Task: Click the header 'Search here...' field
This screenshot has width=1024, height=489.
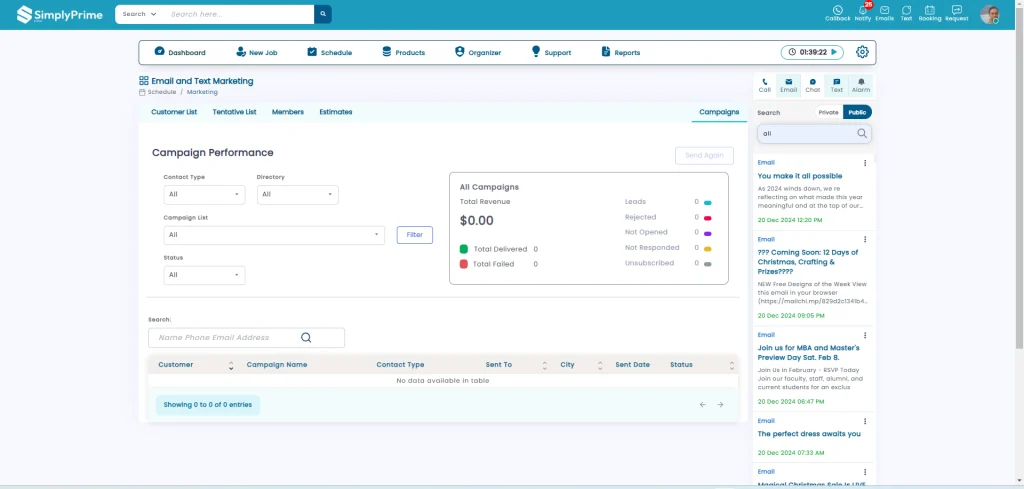Action: pos(239,14)
